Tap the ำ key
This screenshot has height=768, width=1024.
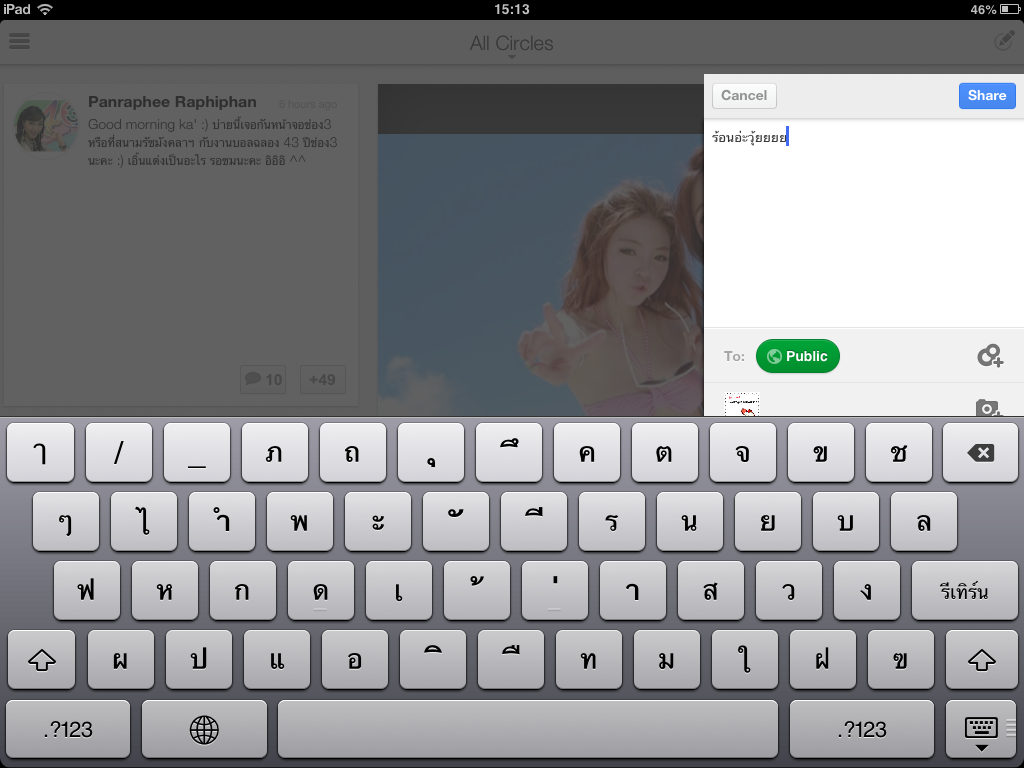pyautogui.click(x=221, y=522)
